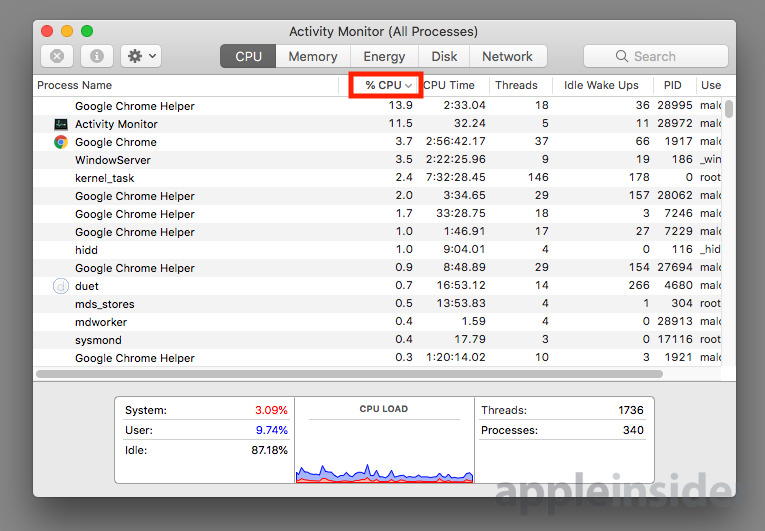Screen dimensions: 765x531
Task: Focus the Search field
Action: 656,56
